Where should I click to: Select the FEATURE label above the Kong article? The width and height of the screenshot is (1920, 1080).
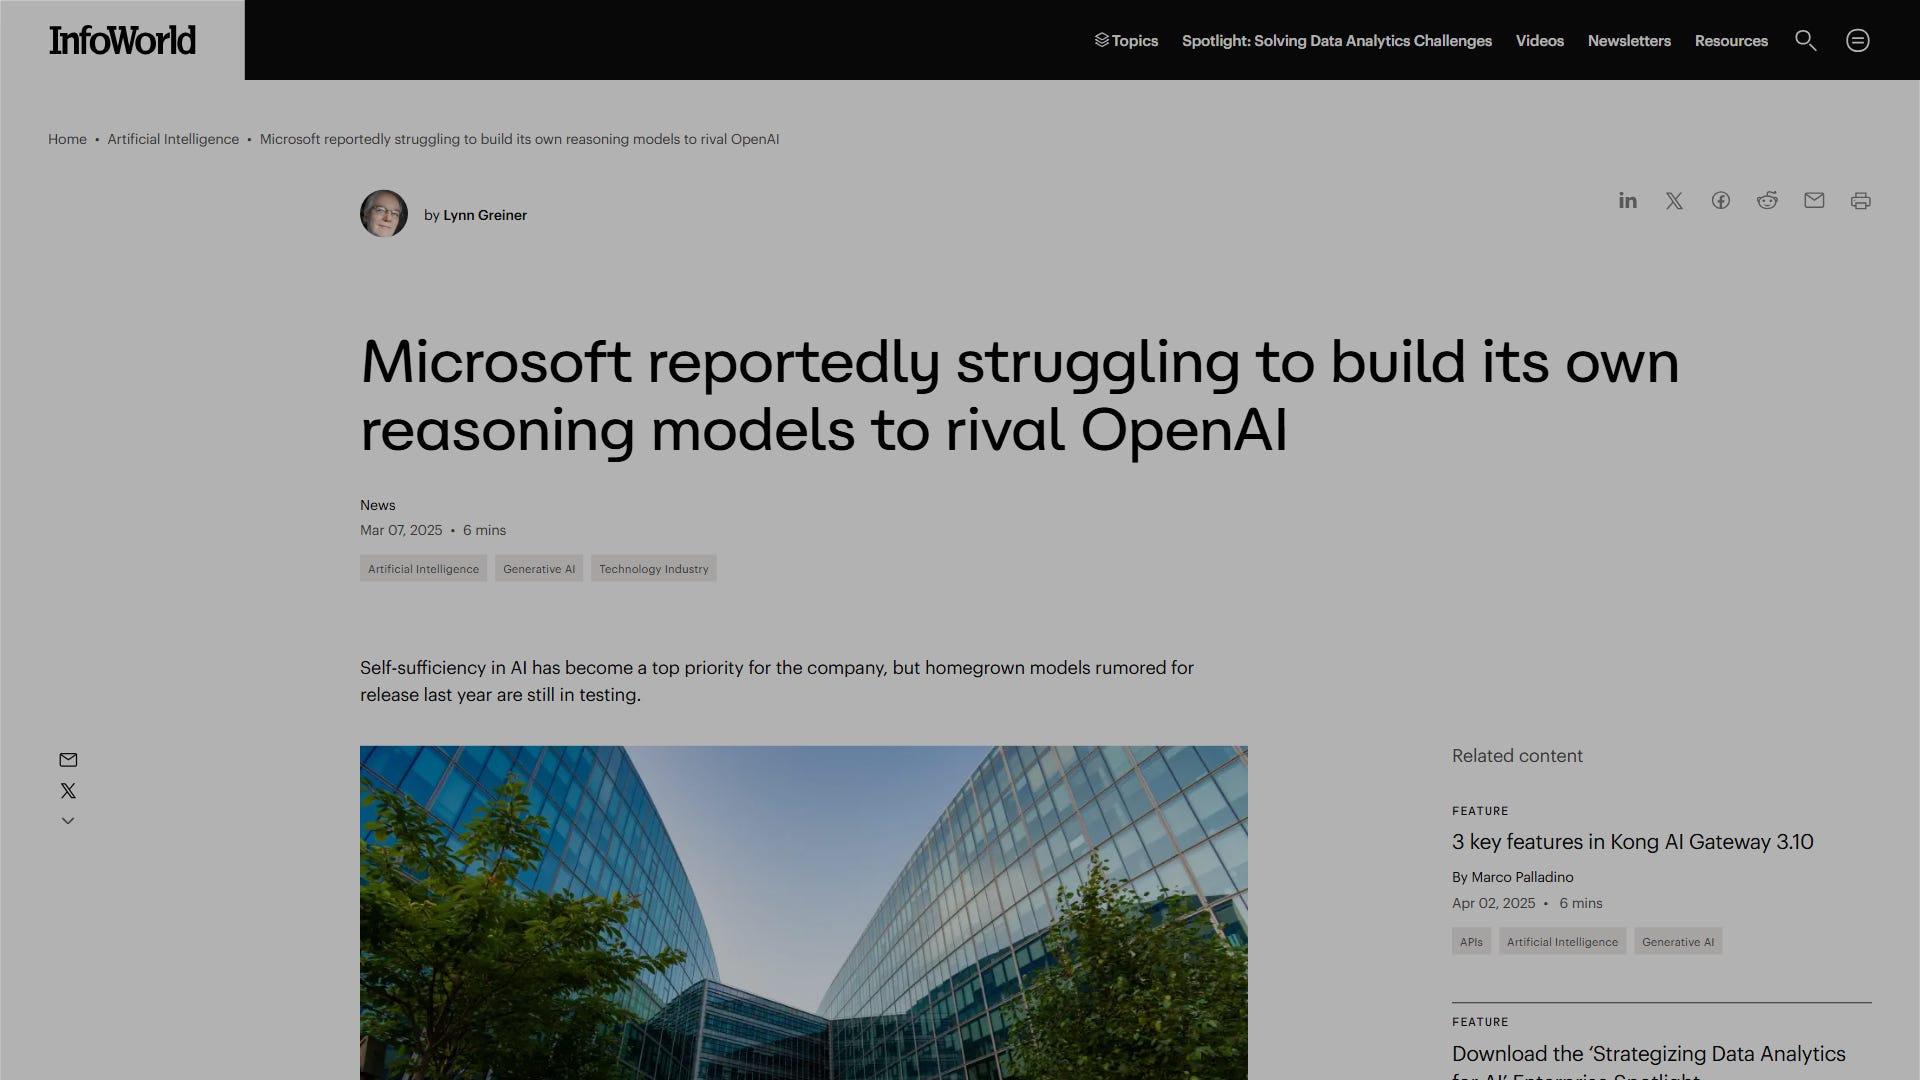click(x=1480, y=811)
